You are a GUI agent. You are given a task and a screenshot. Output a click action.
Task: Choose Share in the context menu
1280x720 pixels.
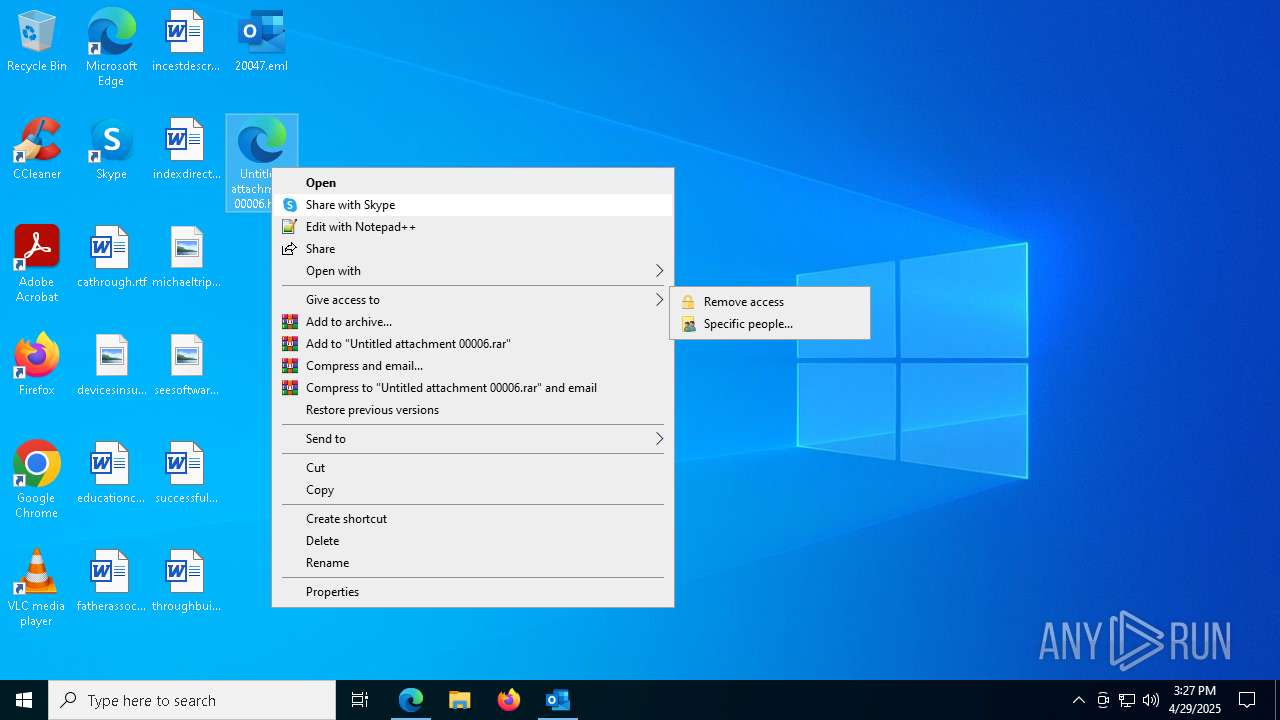473,249
